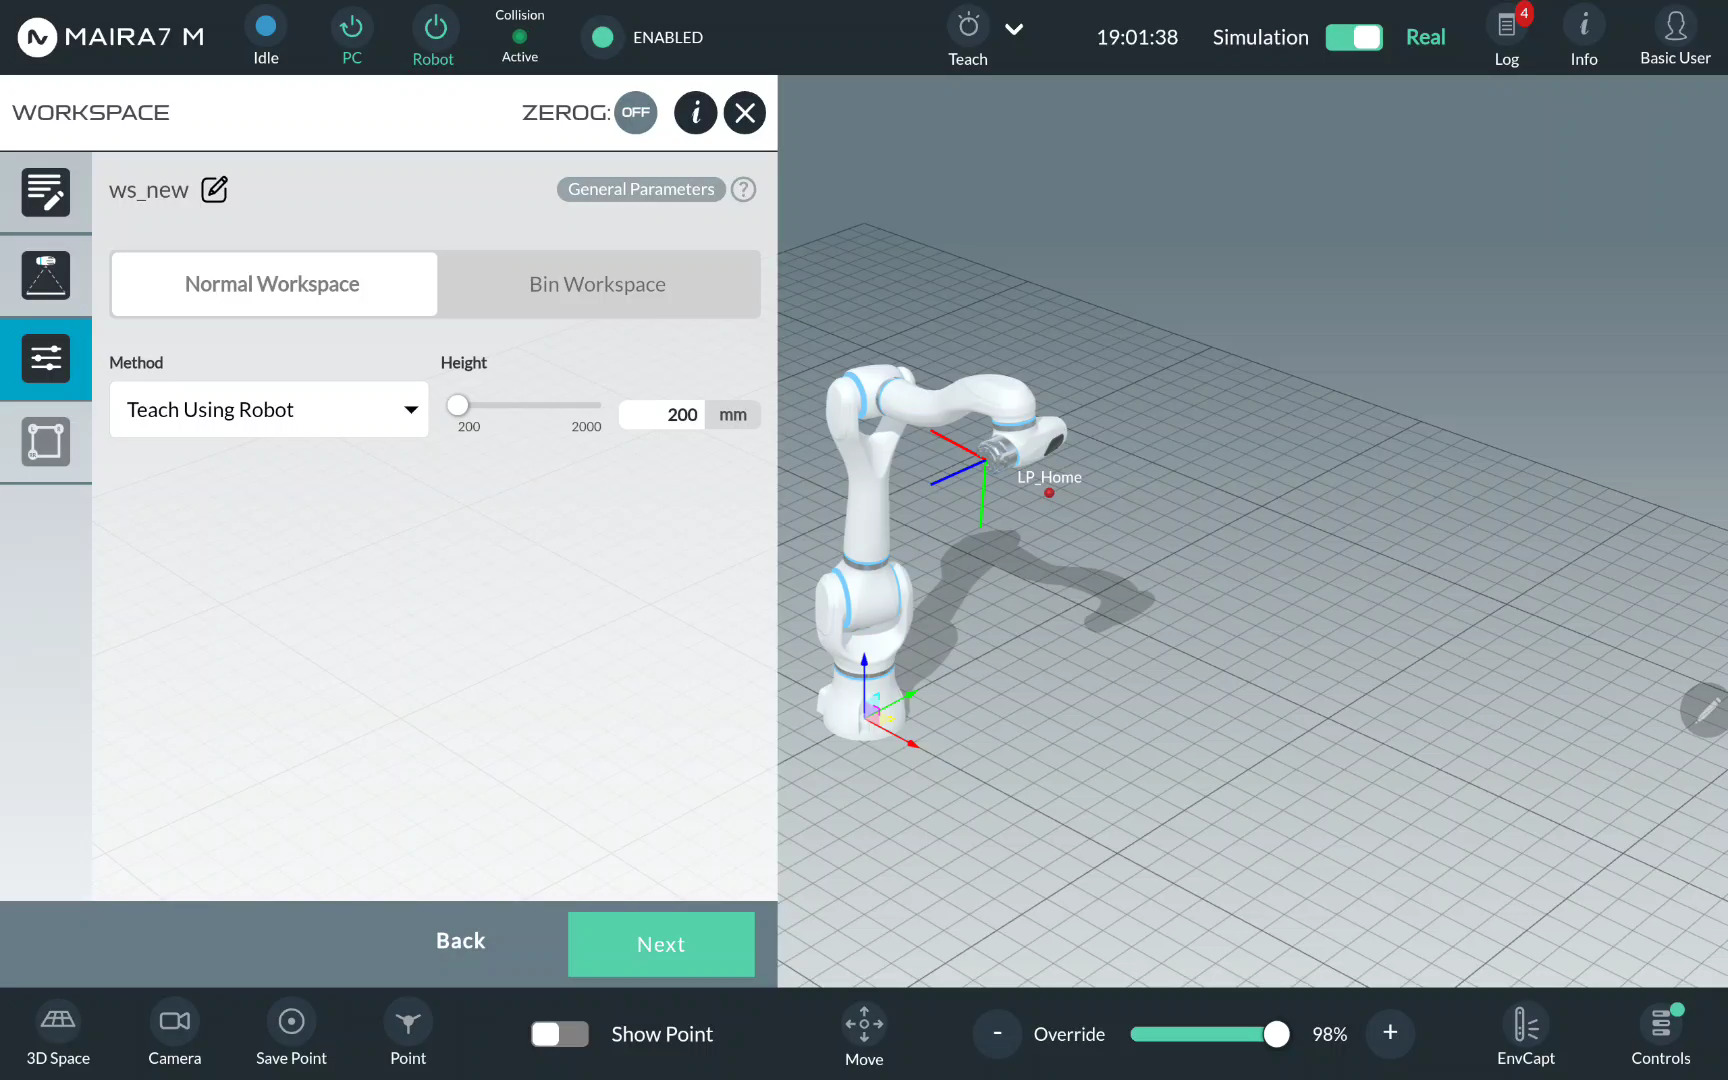This screenshot has height=1080, width=1728.
Task: Click the General Parameters label
Action: pos(641,189)
